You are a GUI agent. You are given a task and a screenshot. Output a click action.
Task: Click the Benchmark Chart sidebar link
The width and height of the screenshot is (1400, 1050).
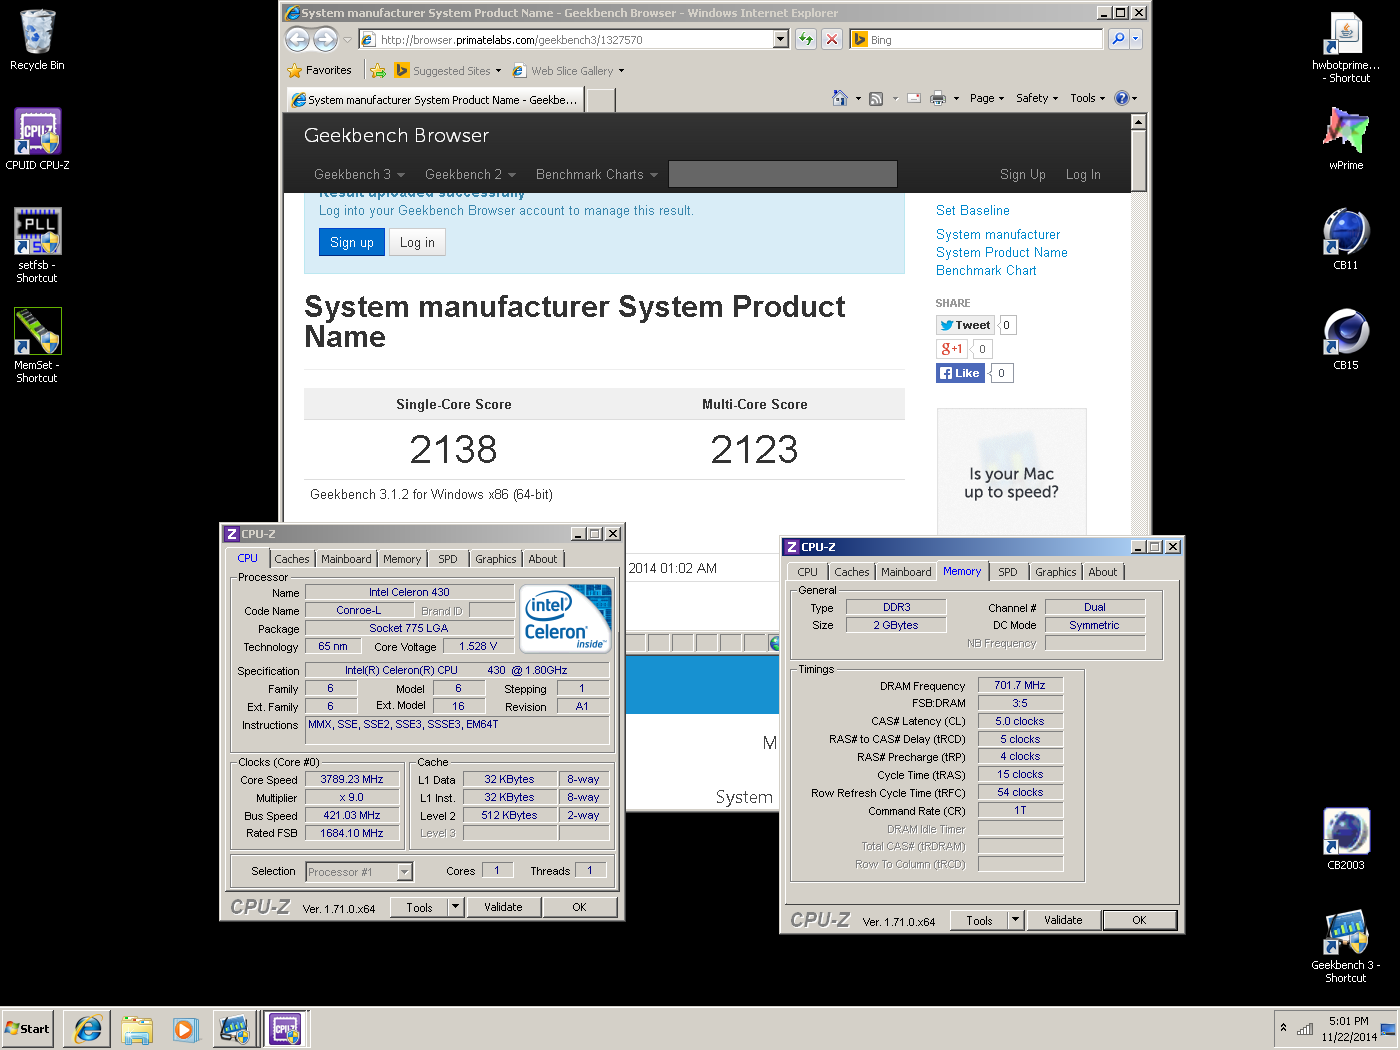[986, 270]
